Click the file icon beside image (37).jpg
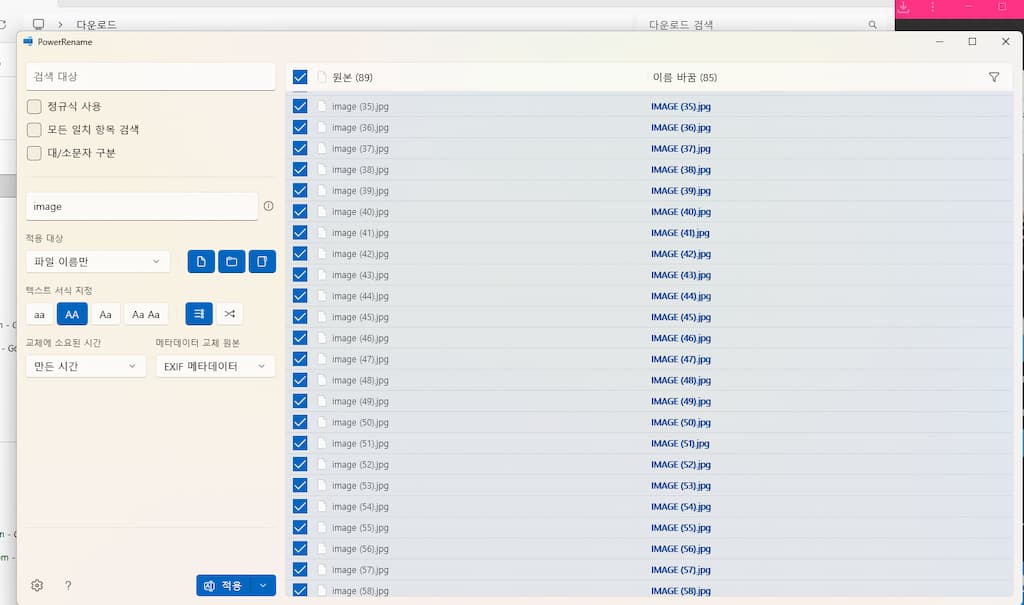The height and width of the screenshot is (605, 1024). pyautogui.click(x=322, y=149)
